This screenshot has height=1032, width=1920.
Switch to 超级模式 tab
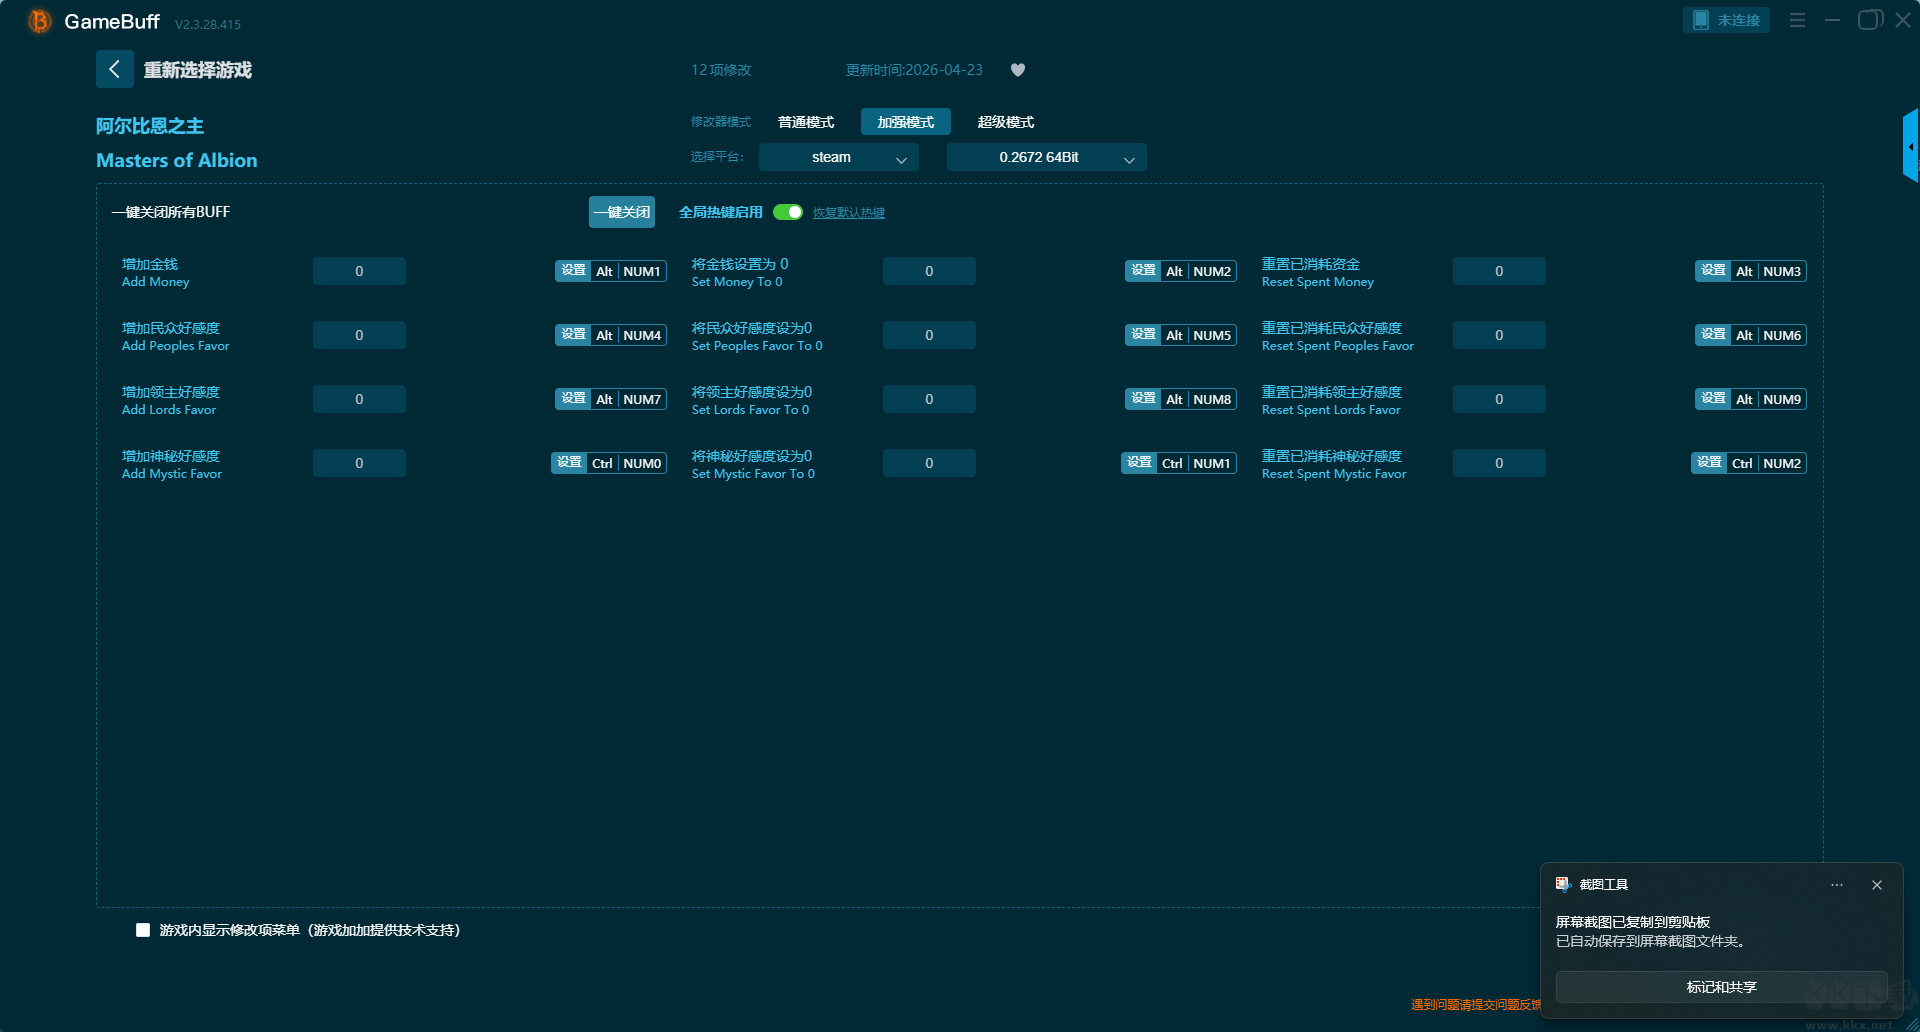(1006, 122)
